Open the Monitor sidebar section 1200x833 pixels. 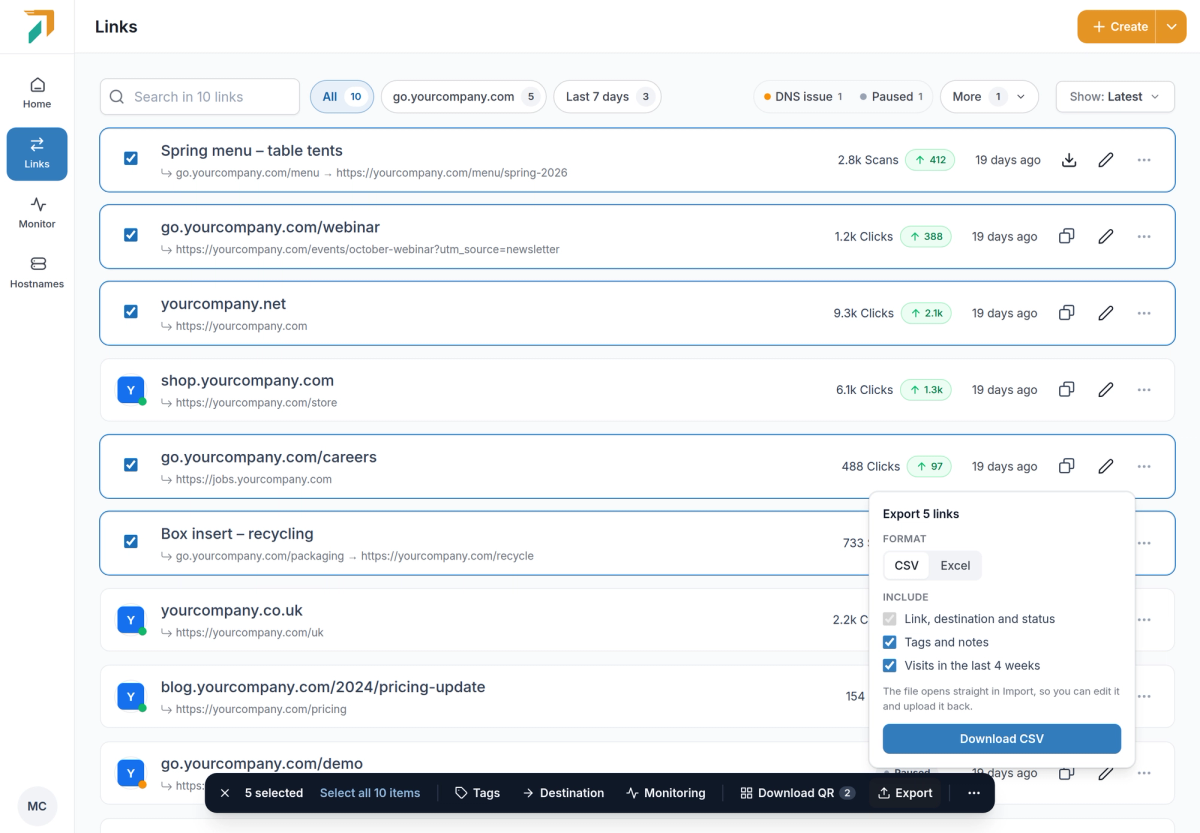tap(37, 213)
